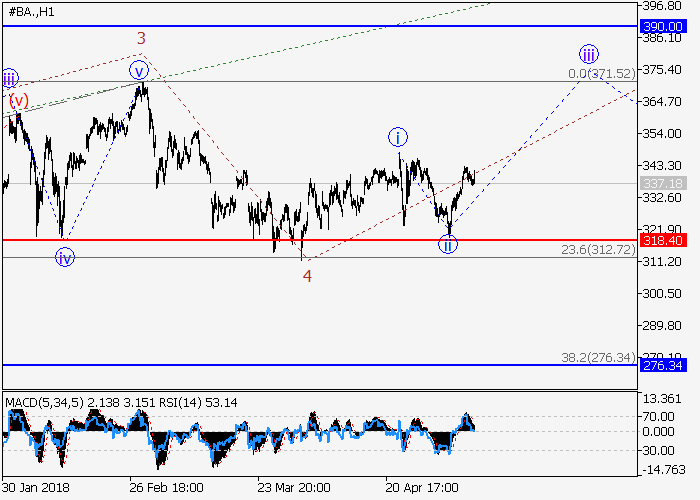Click the circled wave iv label
700x500 pixels.
[x=65, y=257]
